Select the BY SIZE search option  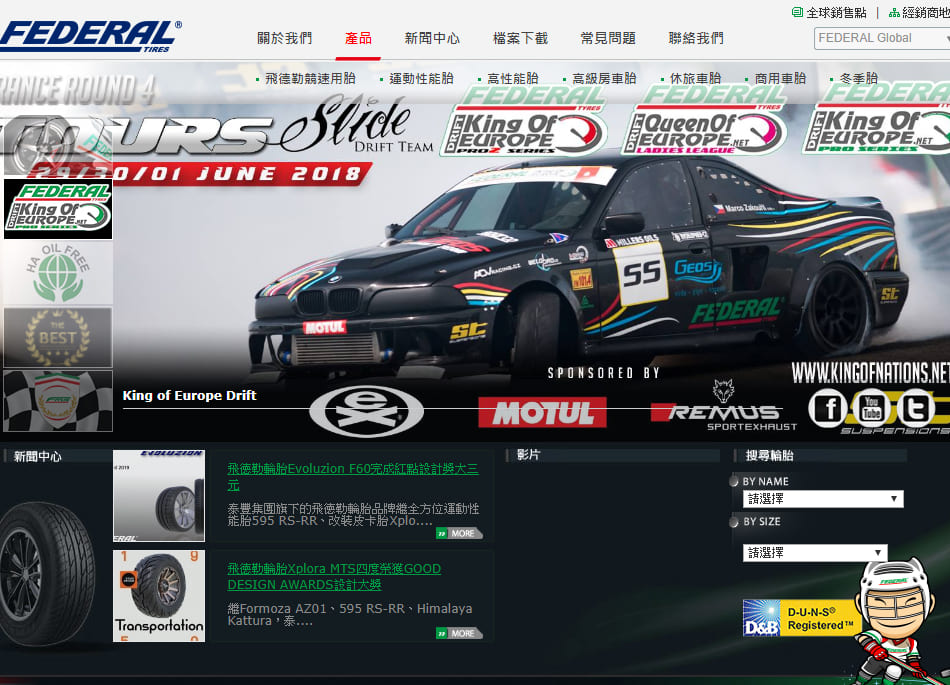[737, 521]
